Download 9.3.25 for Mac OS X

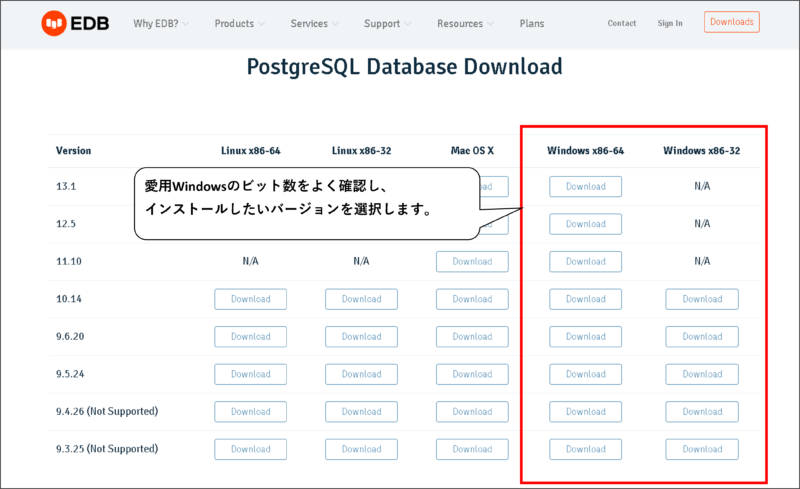tap(472, 449)
